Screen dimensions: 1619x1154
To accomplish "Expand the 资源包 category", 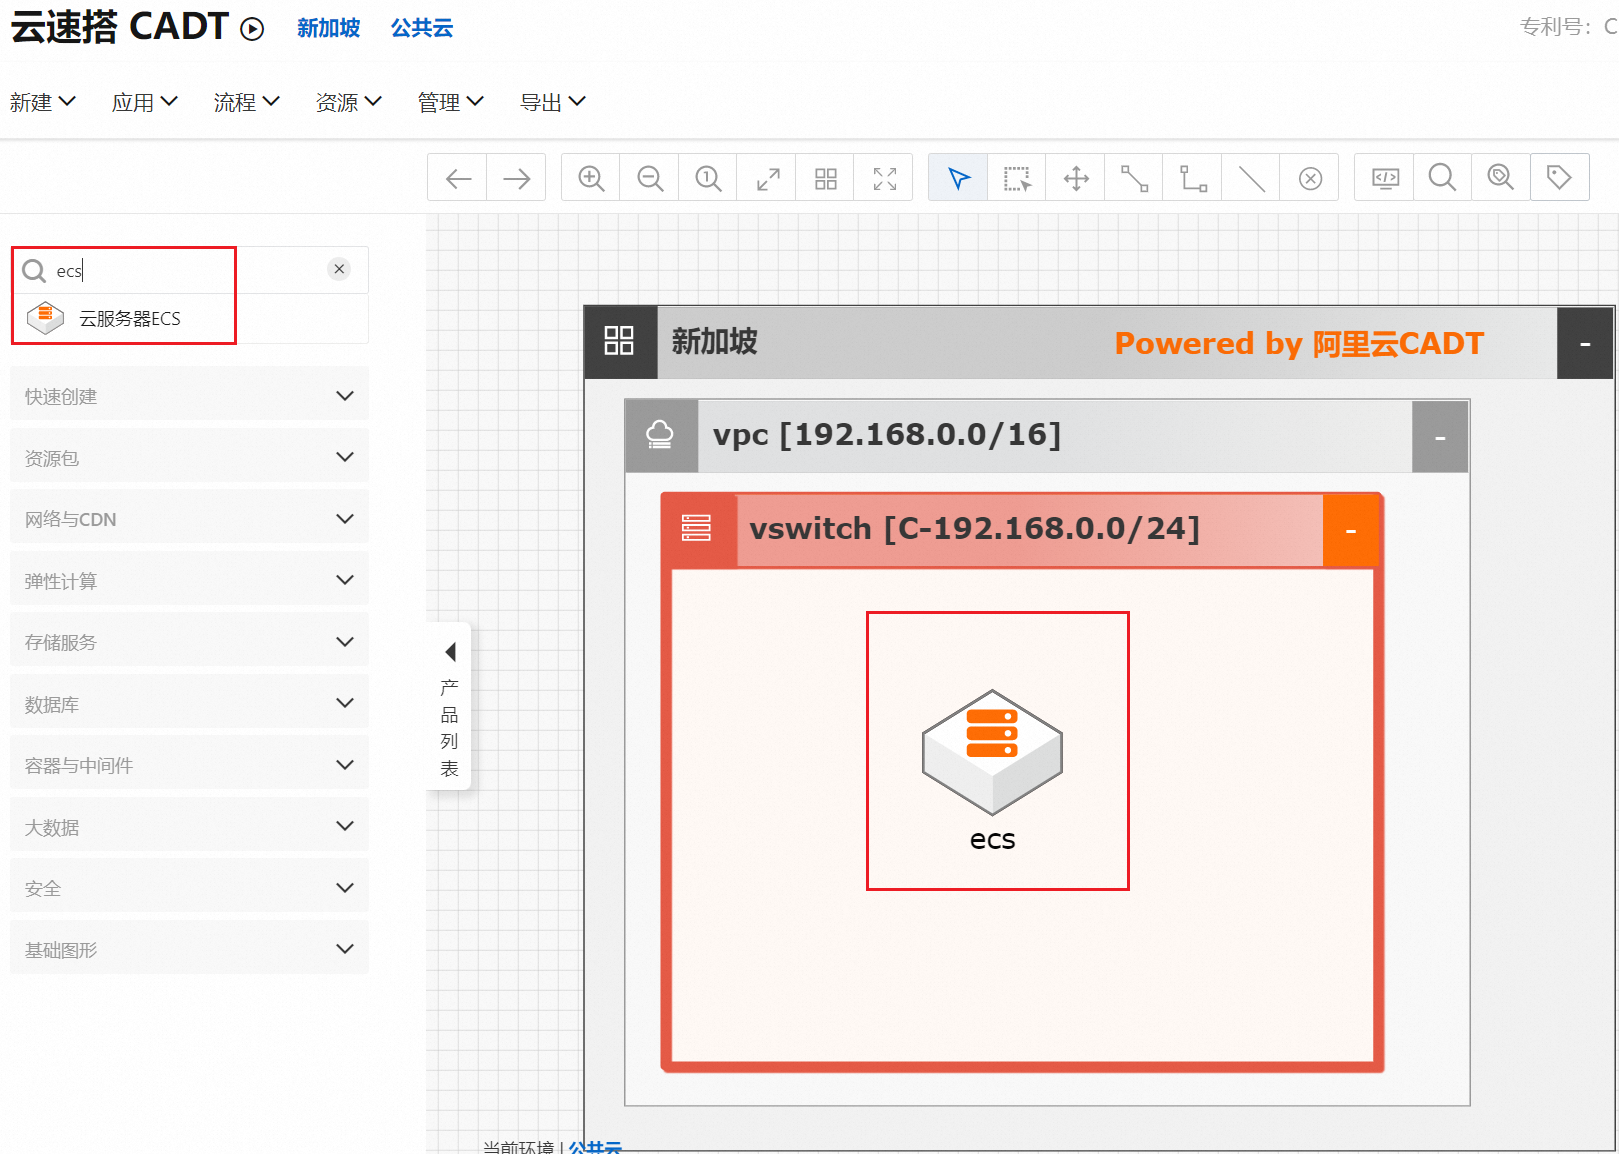I will 189,457.
